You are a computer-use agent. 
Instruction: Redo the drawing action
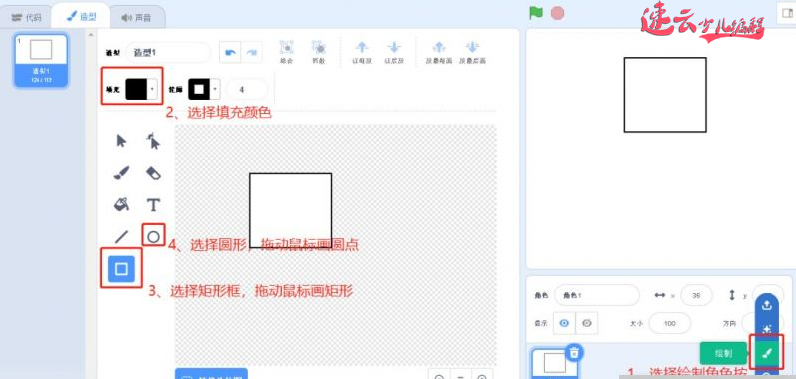click(x=252, y=52)
